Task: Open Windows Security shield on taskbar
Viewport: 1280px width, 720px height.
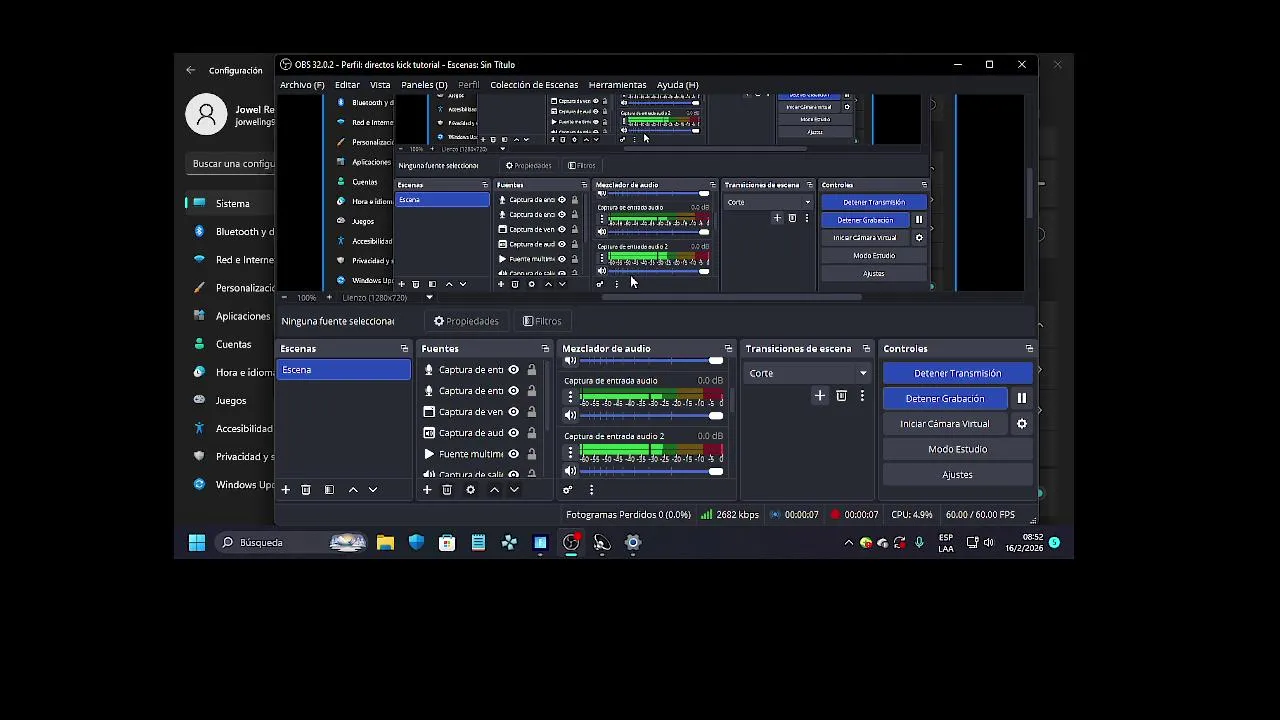Action: pyautogui.click(x=416, y=542)
